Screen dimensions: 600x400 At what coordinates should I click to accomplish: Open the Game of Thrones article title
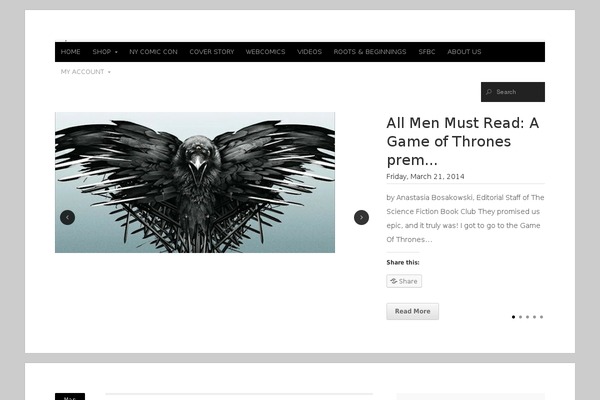463,141
